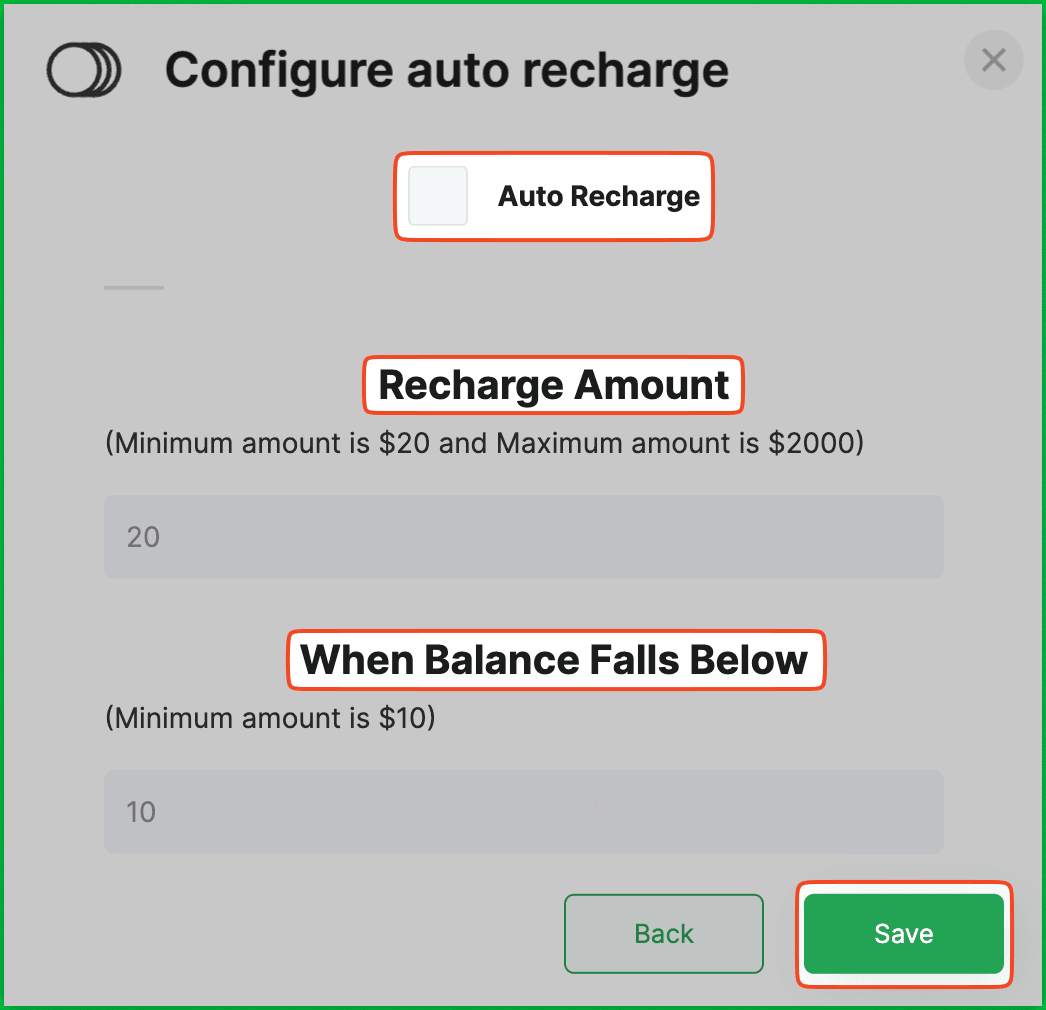Select the Recharge Amount input field
This screenshot has width=1046, height=1010.
point(523,536)
